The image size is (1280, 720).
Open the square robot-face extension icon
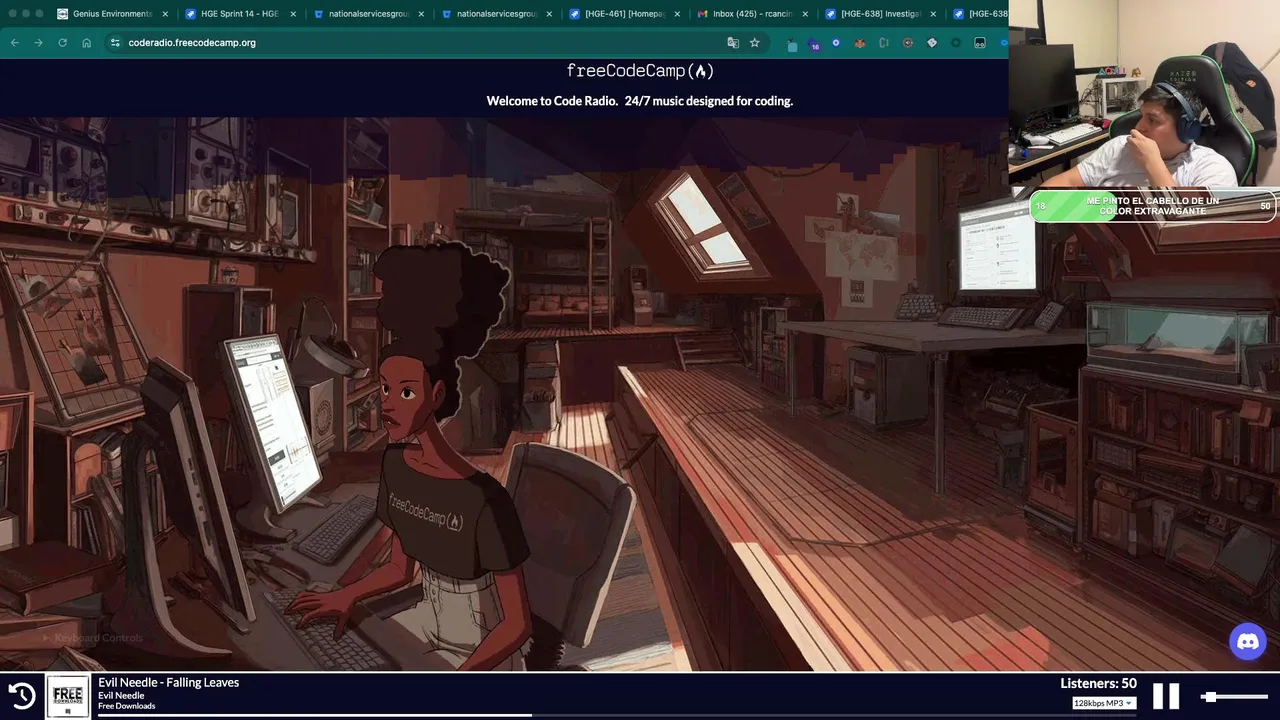coord(980,43)
